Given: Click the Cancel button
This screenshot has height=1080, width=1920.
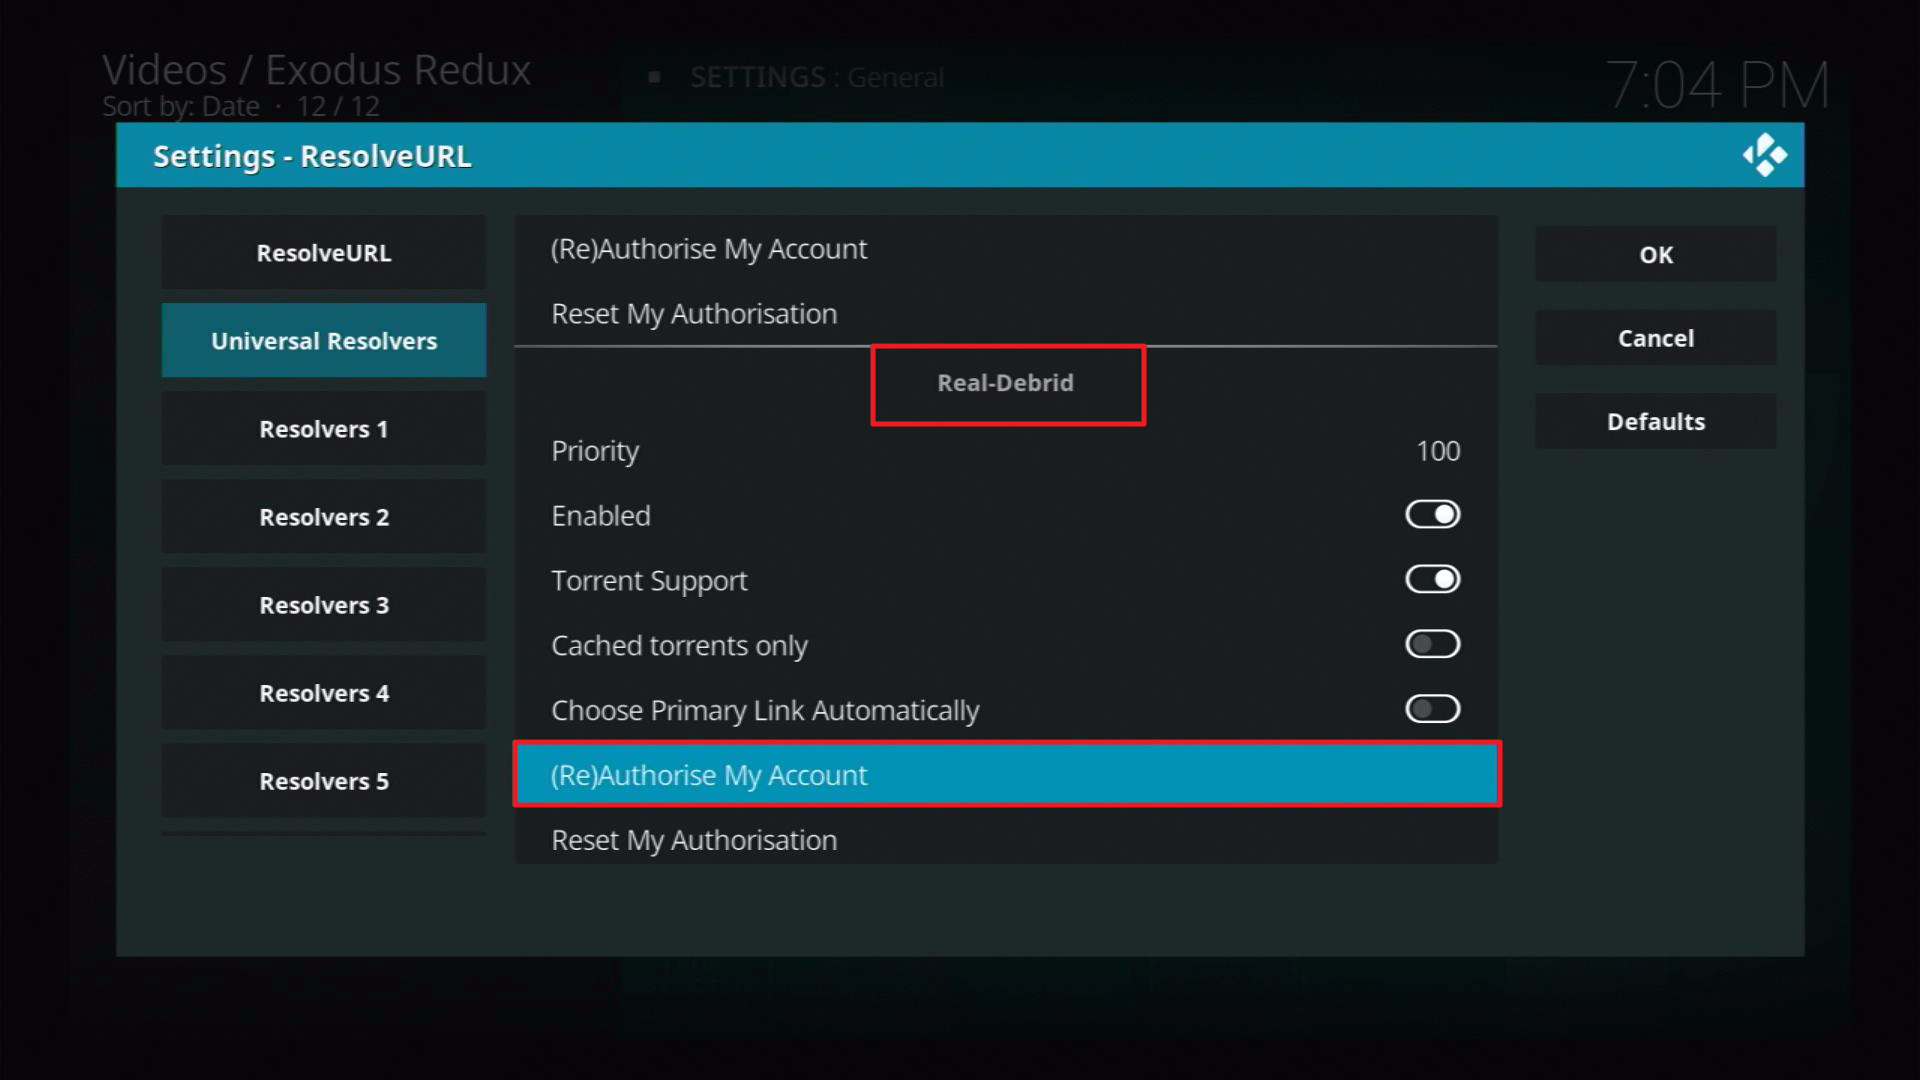Looking at the screenshot, I should pyautogui.click(x=1656, y=338).
